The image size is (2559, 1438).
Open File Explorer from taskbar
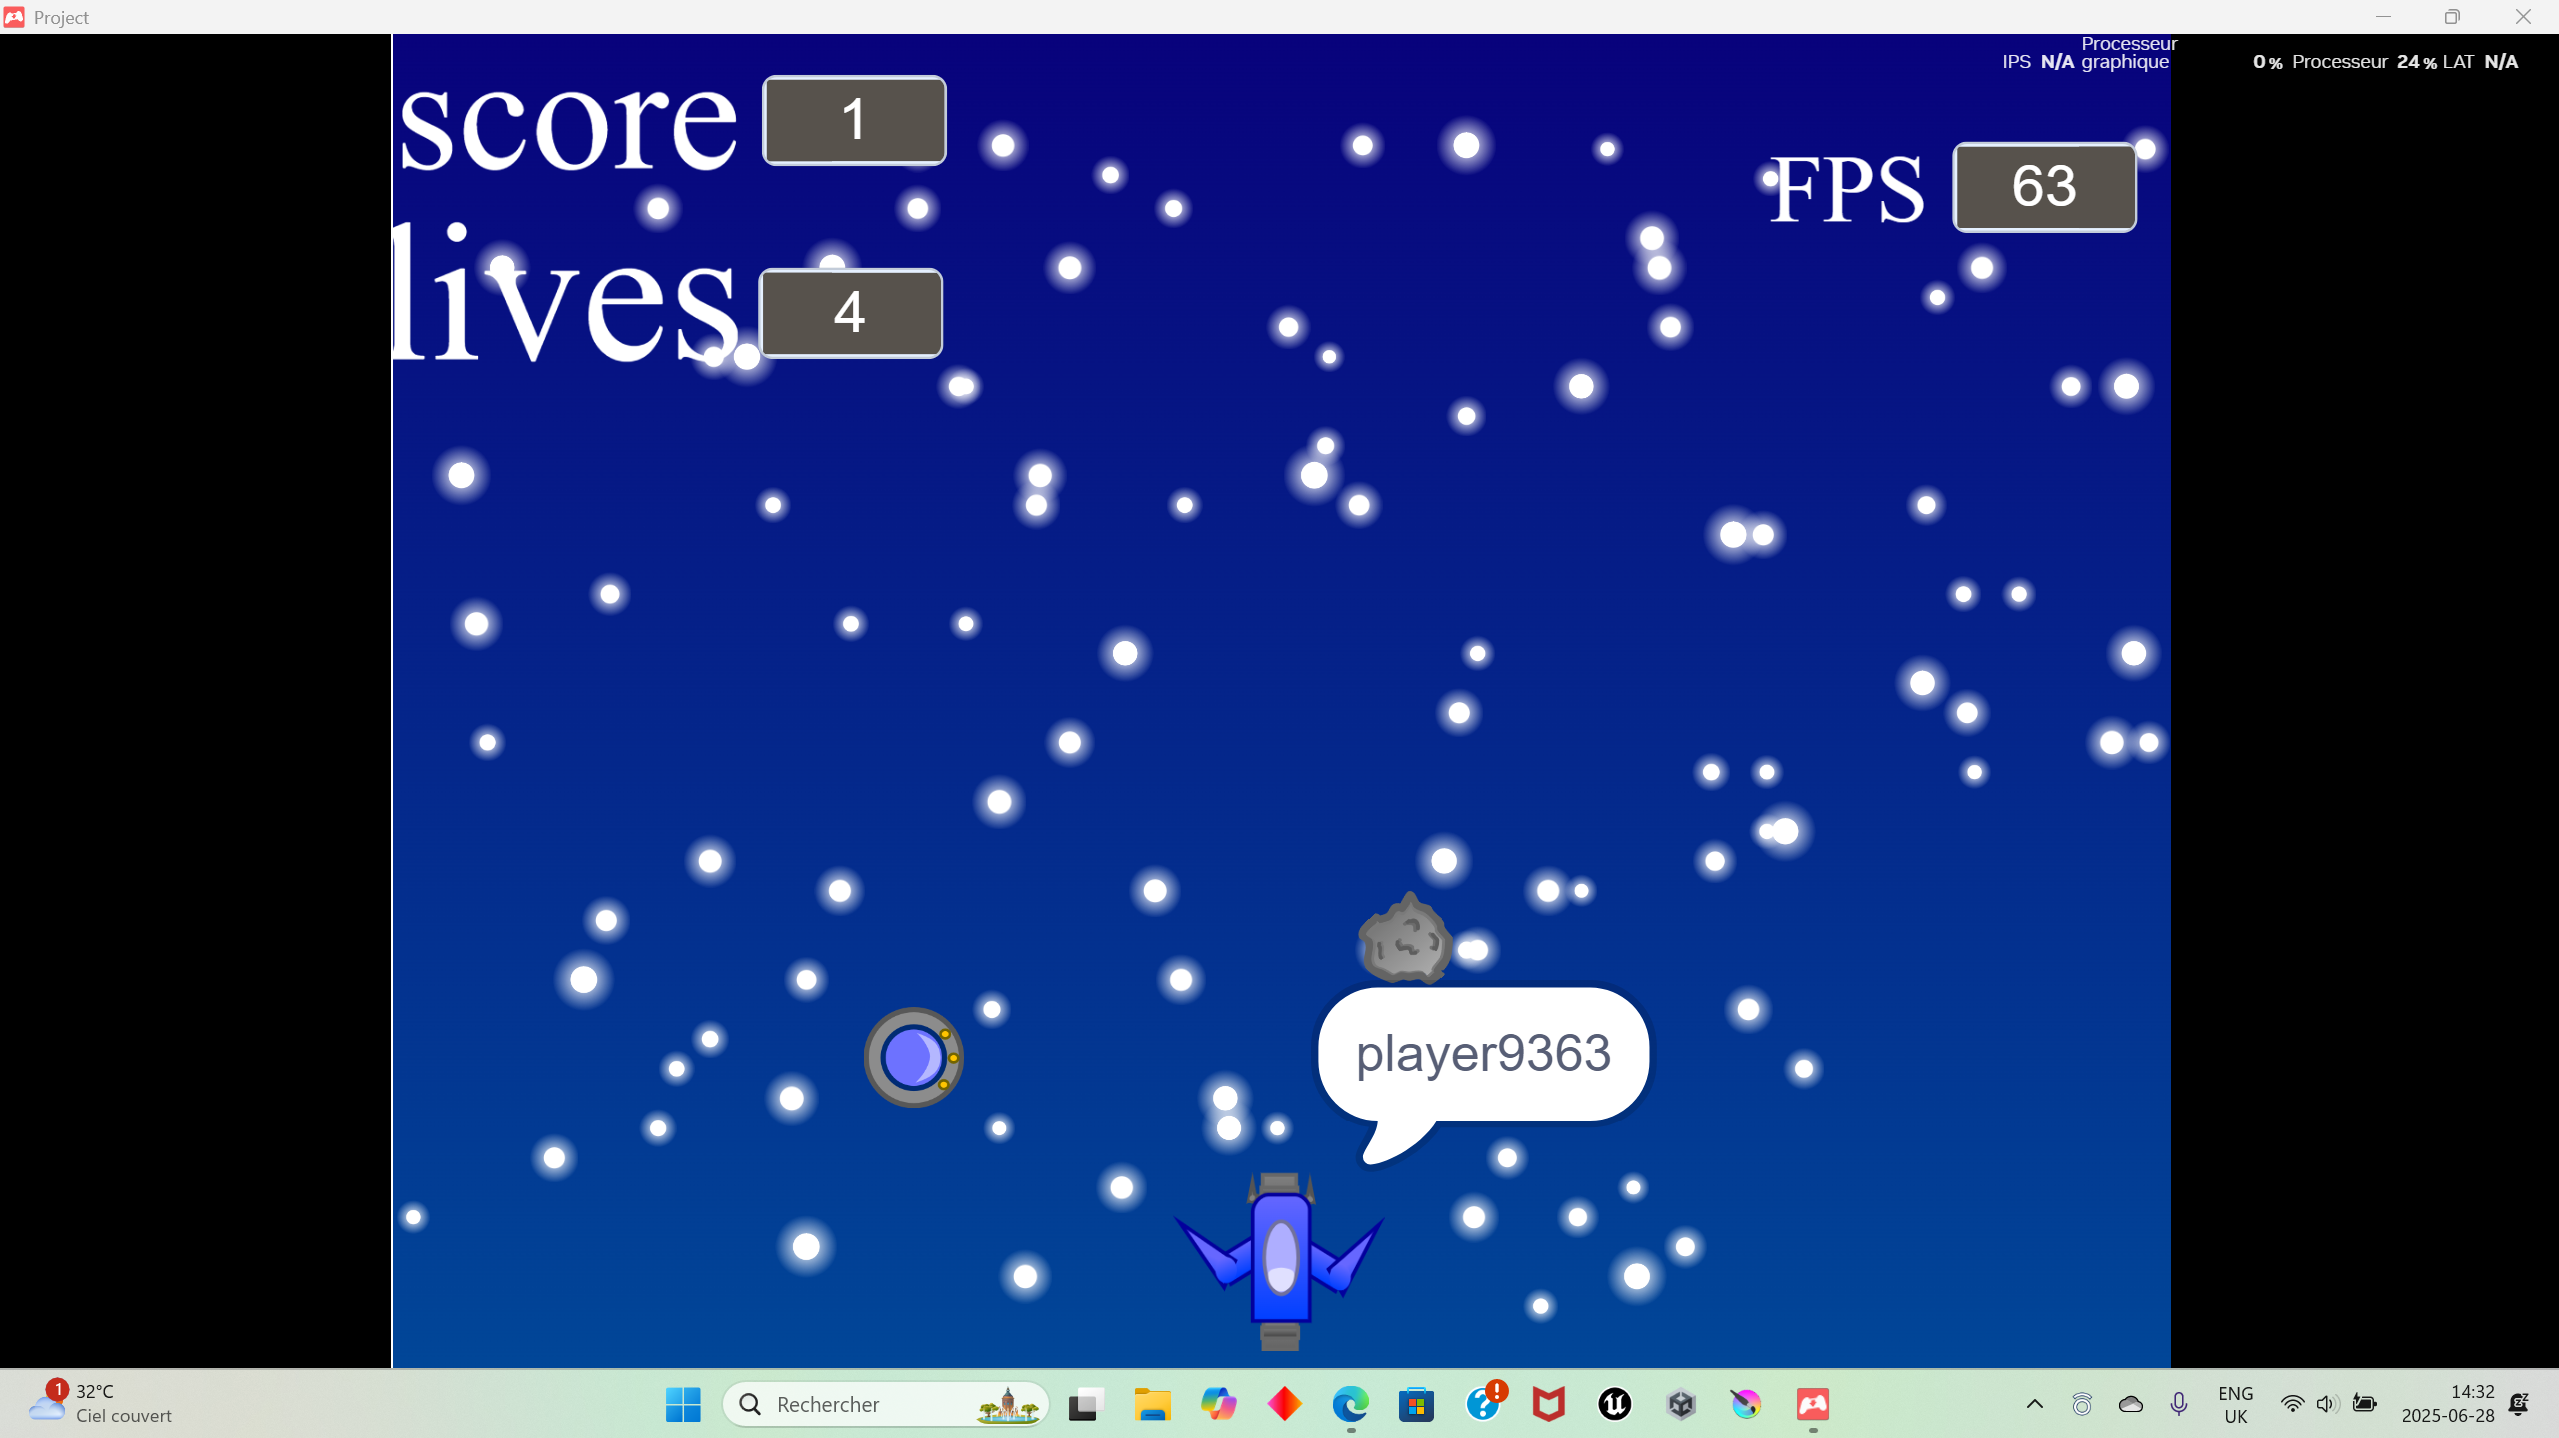pos(1152,1404)
